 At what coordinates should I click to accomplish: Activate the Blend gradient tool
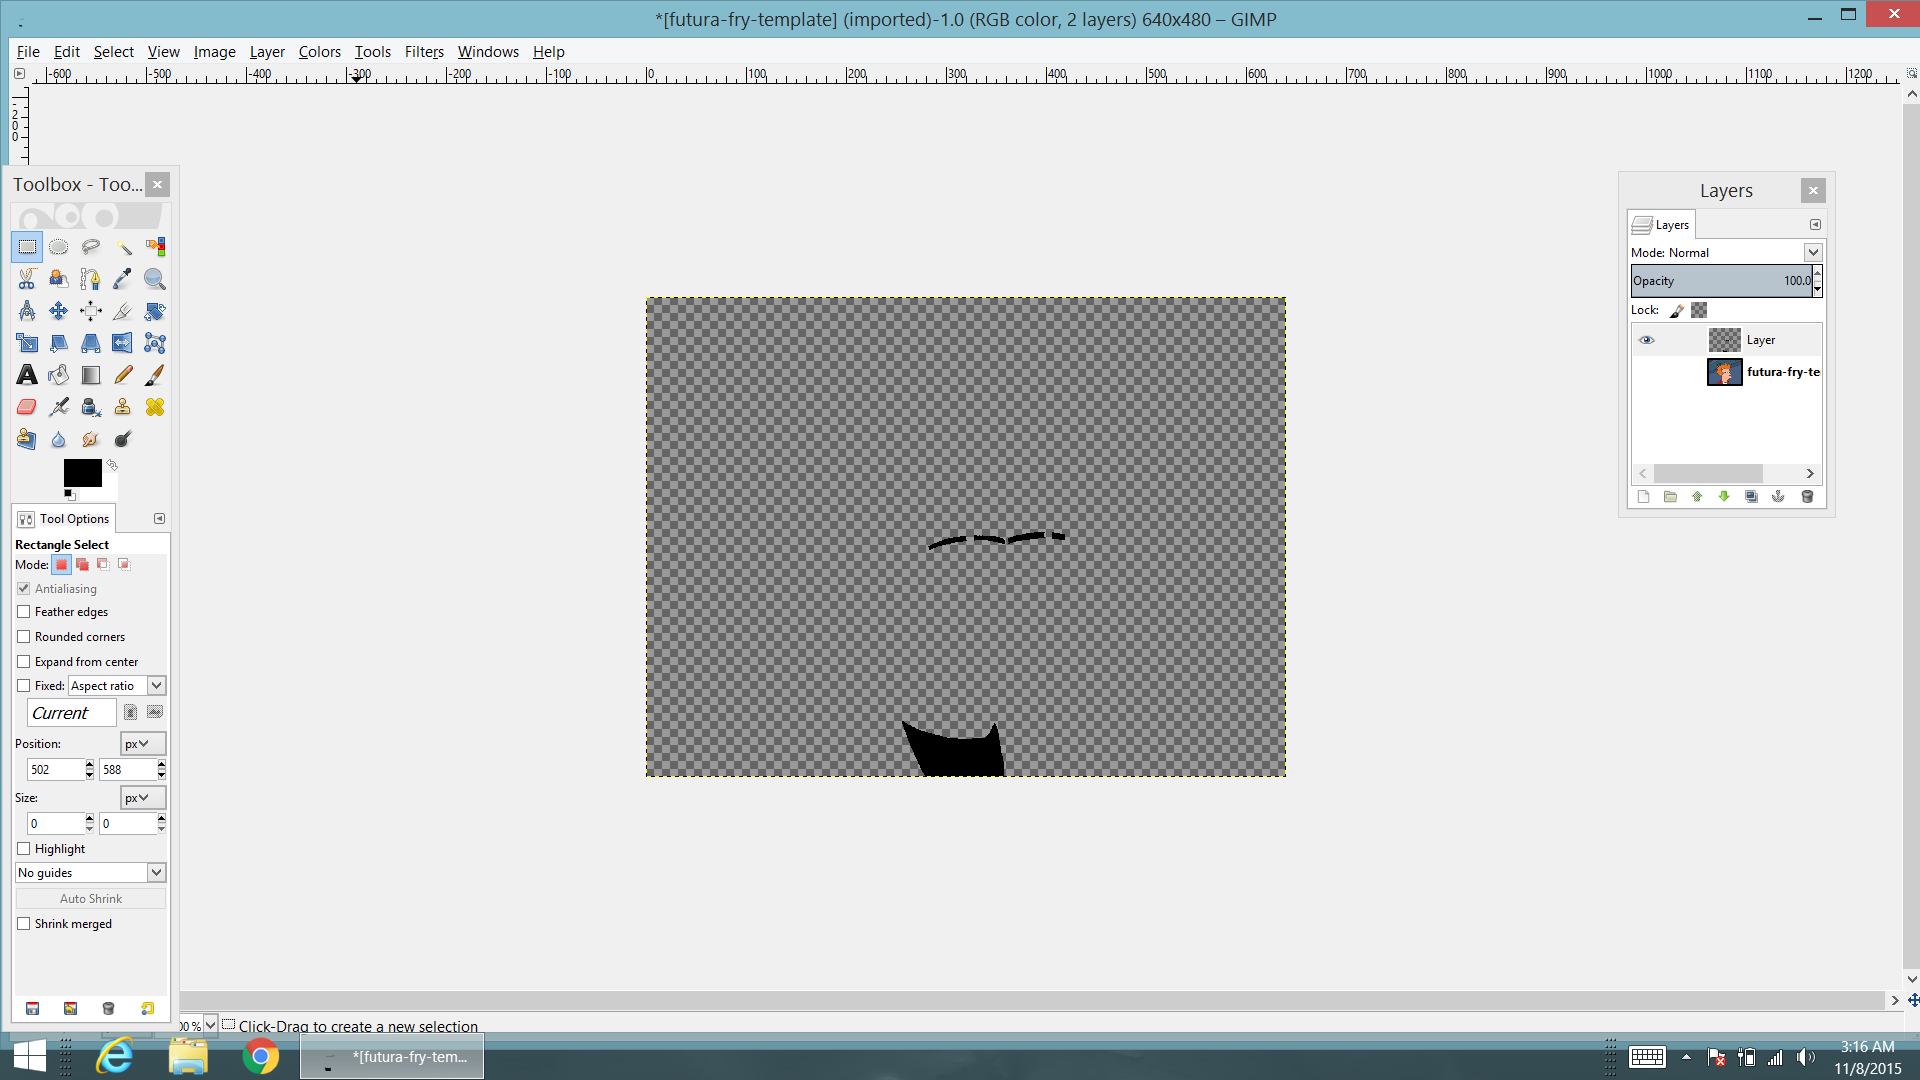tap(91, 375)
